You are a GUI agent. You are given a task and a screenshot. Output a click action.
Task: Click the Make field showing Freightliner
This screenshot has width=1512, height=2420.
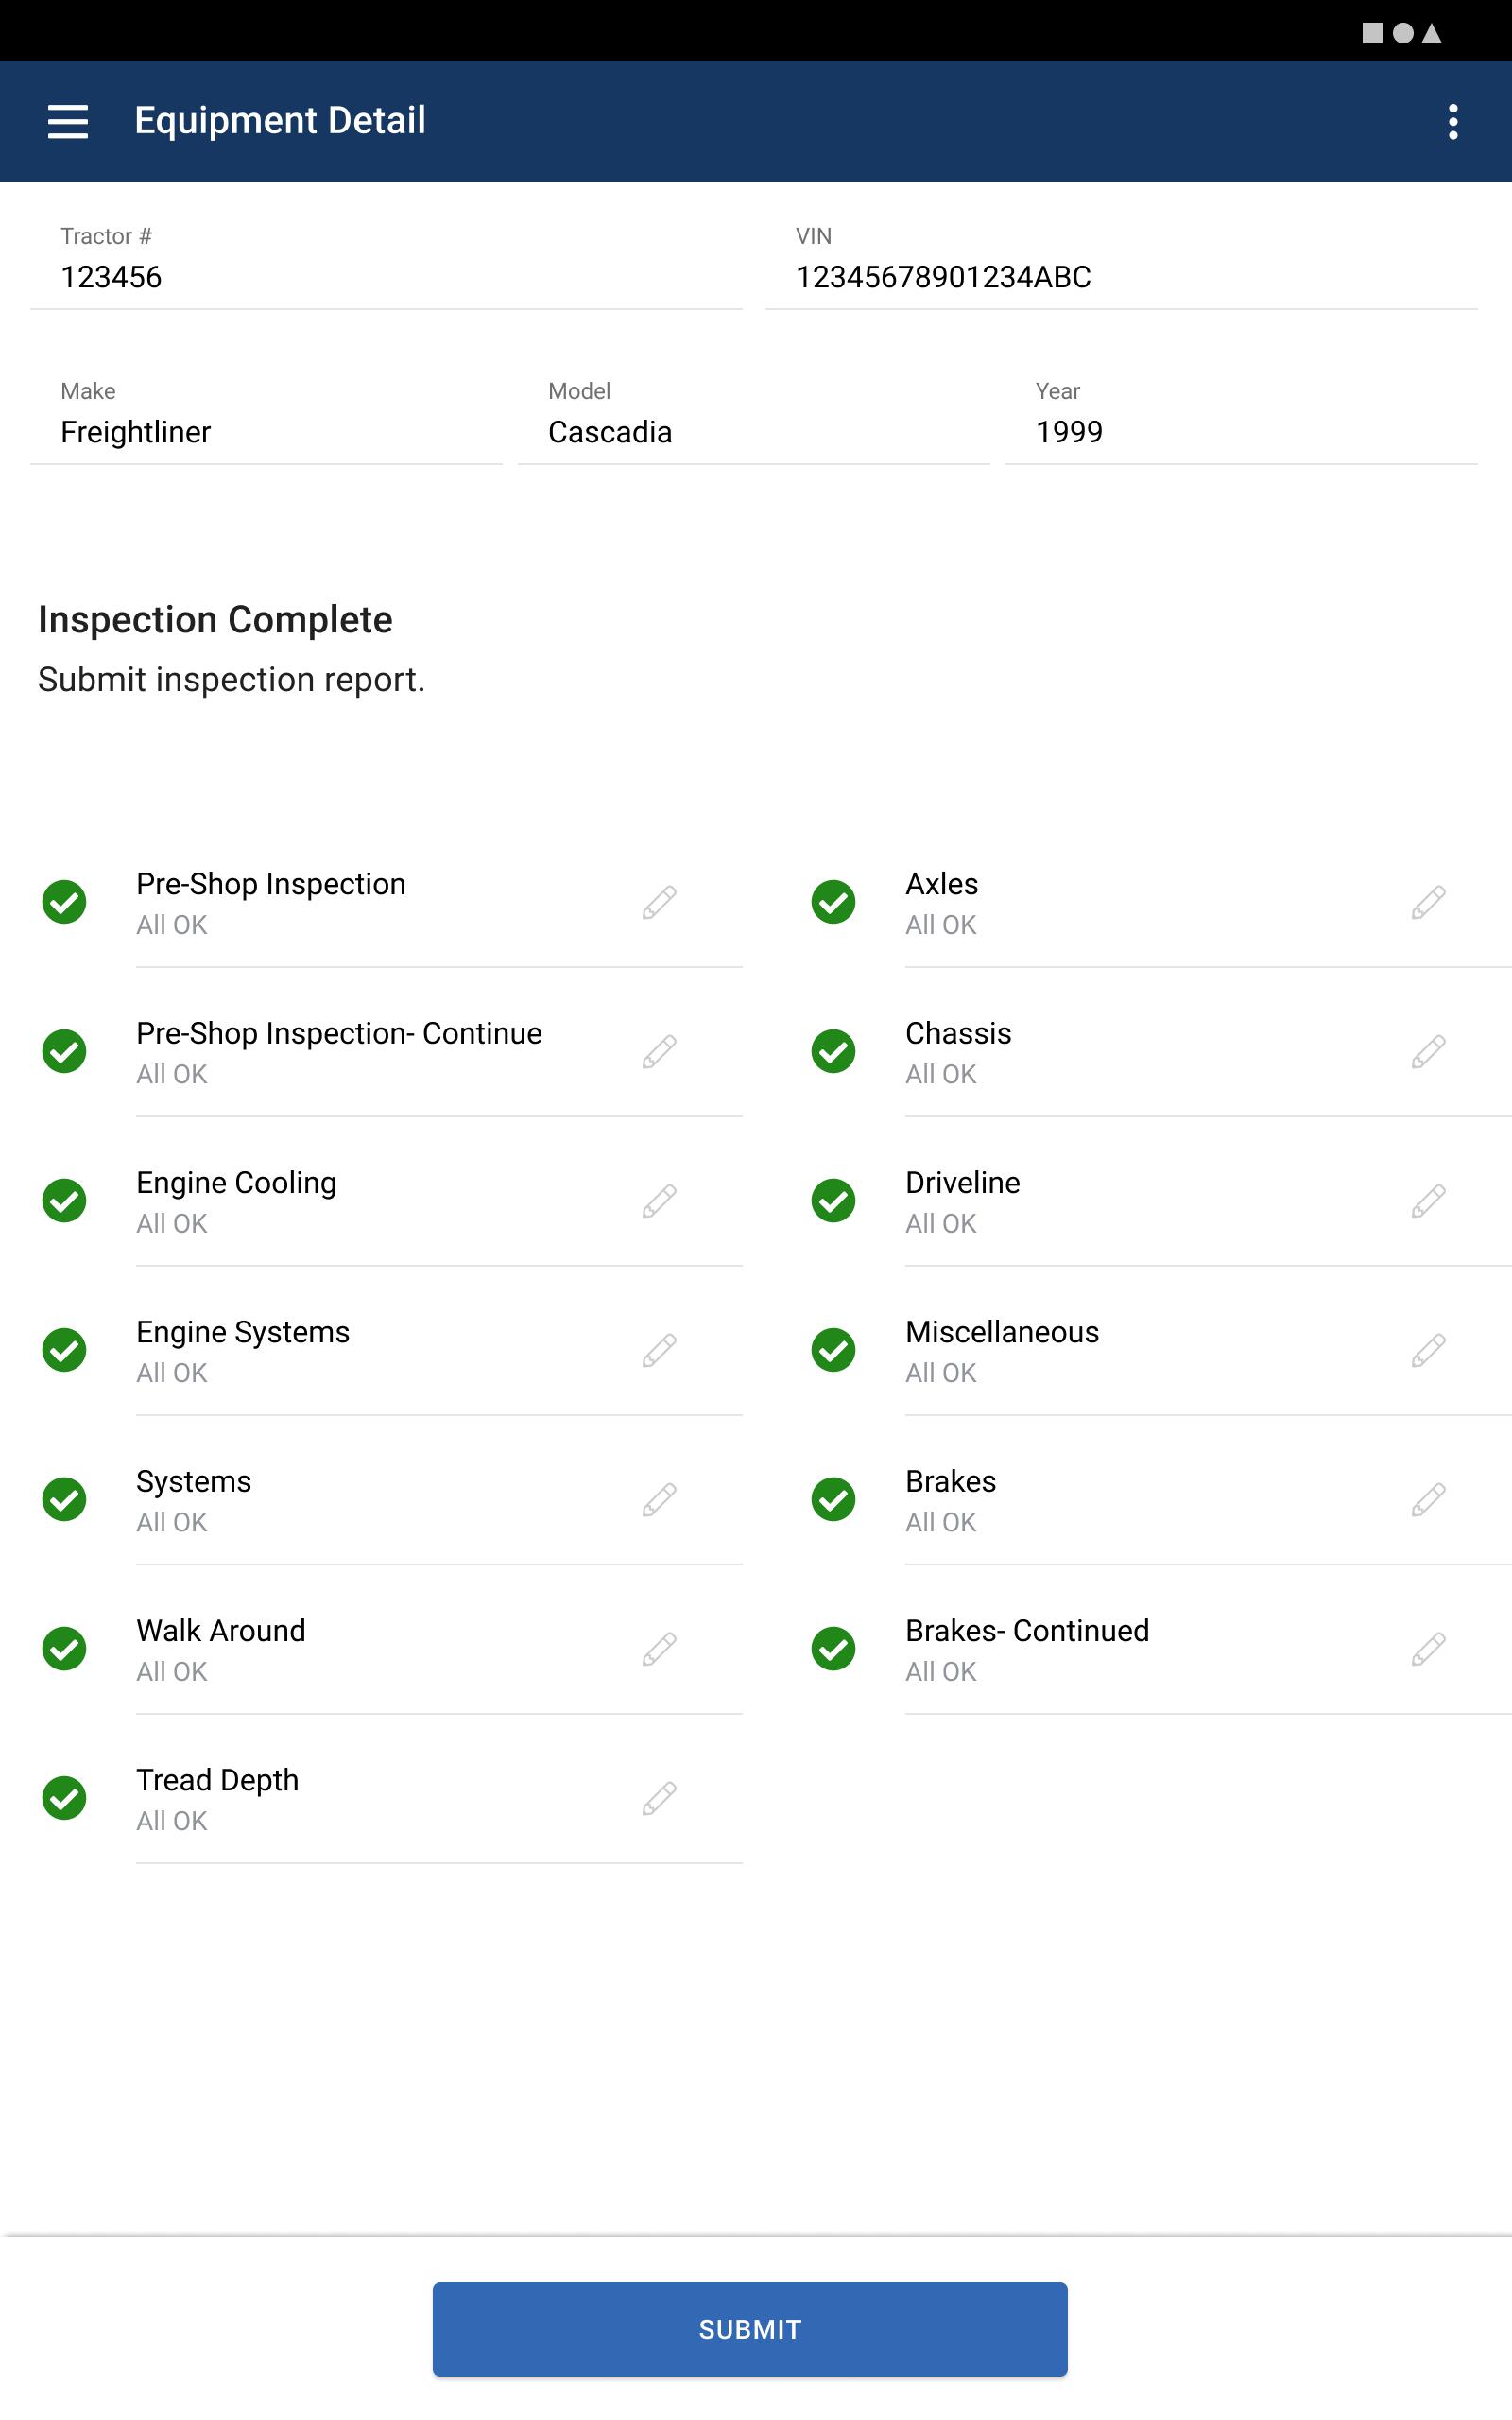[x=266, y=415]
